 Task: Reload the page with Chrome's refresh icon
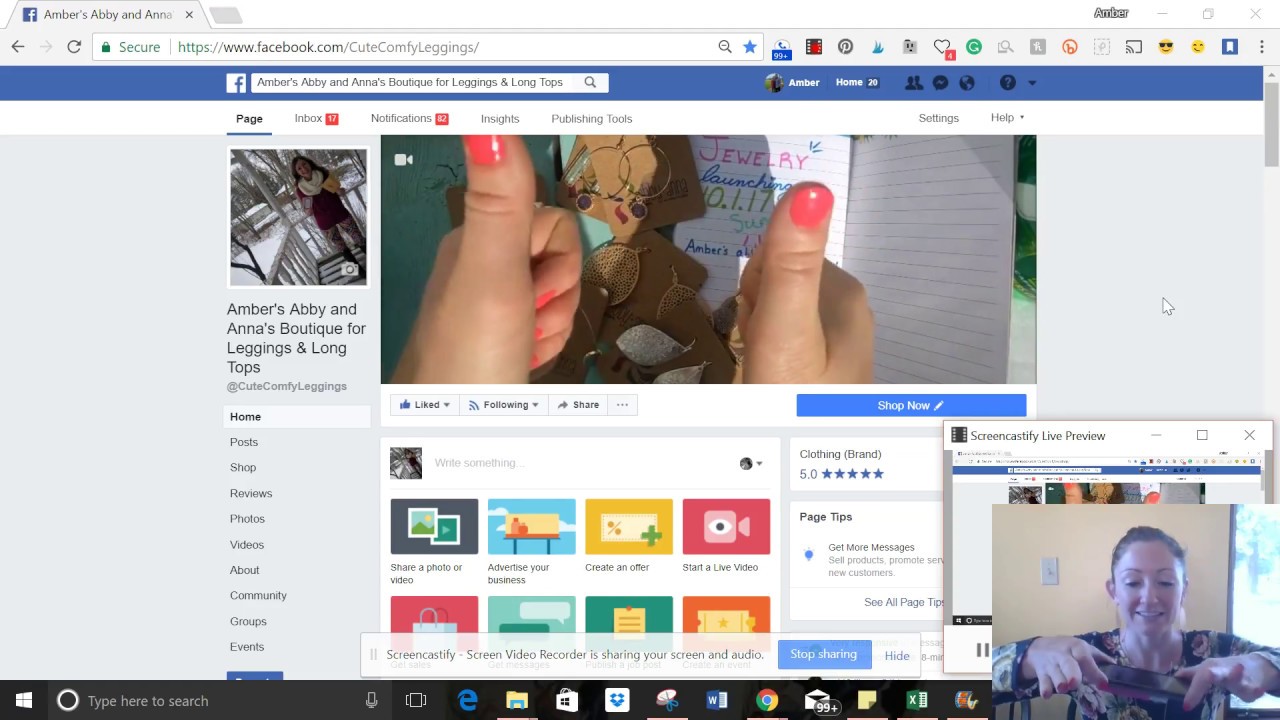click(74, 47)
